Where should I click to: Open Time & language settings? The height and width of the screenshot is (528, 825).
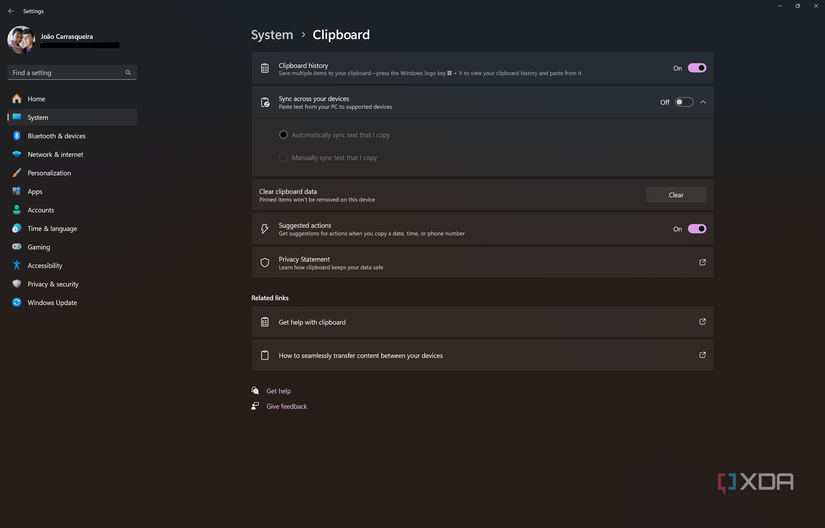coord(72,228)
